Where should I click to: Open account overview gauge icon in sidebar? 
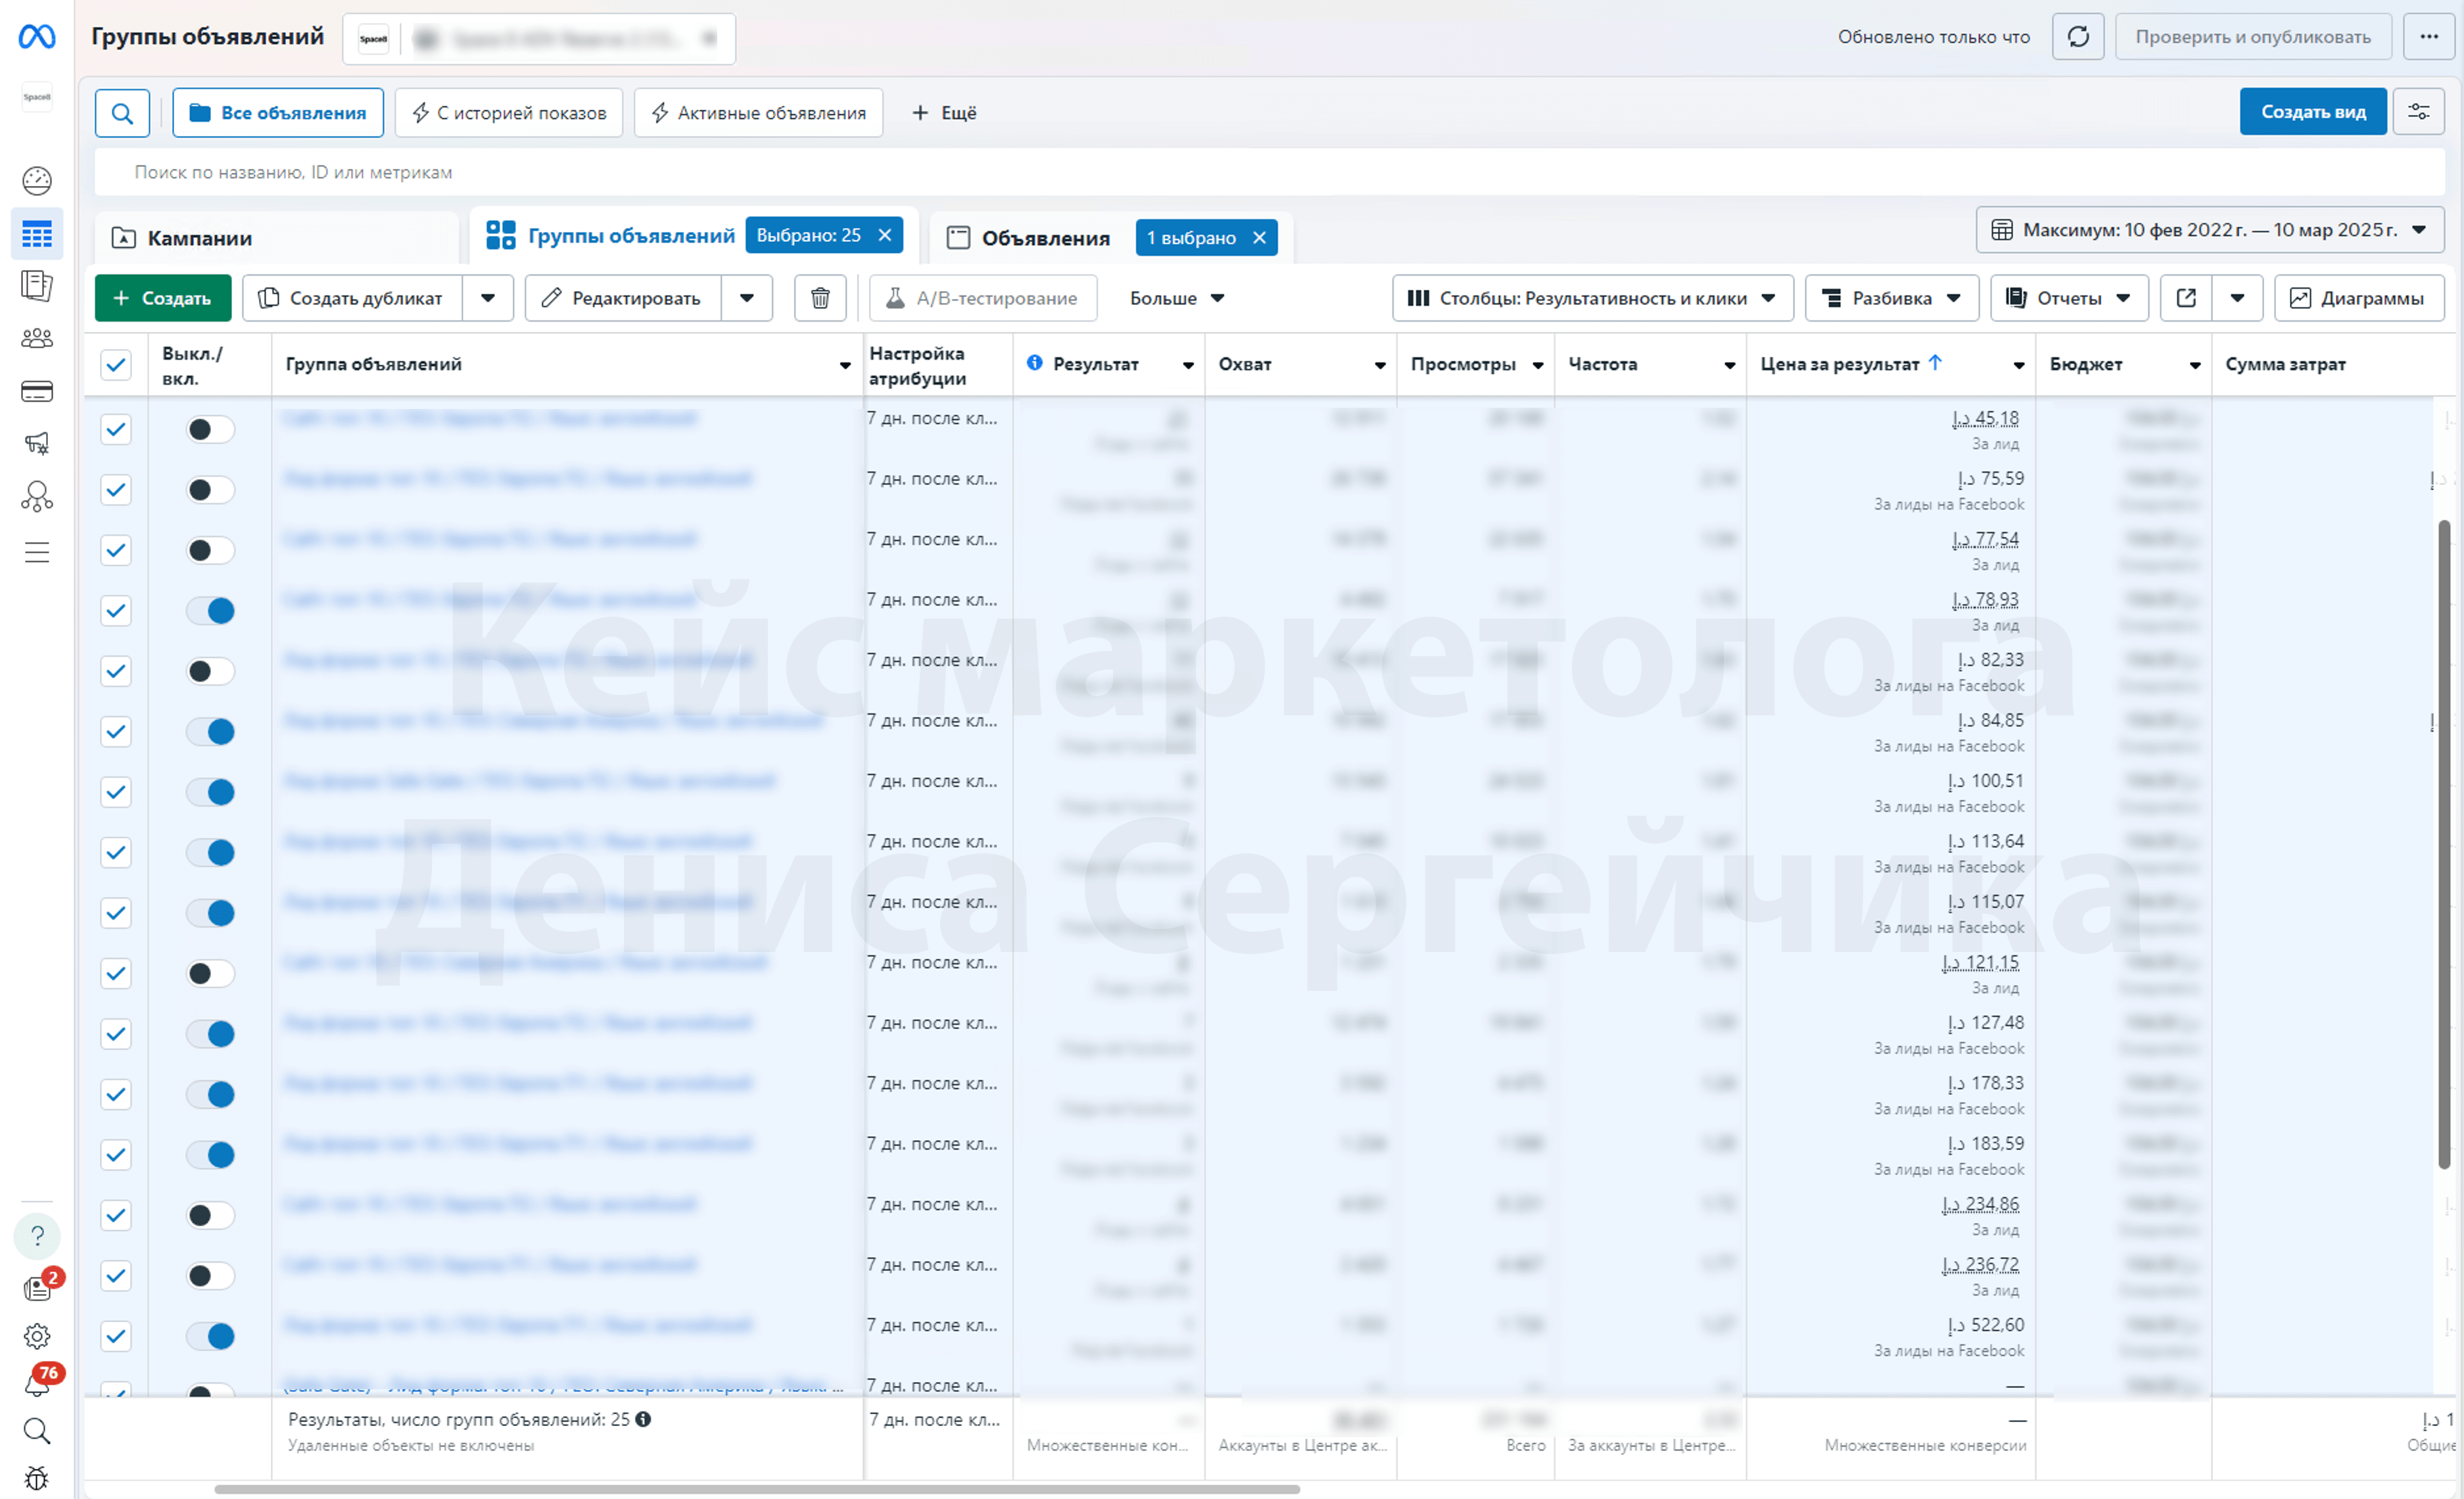(37, 181)
